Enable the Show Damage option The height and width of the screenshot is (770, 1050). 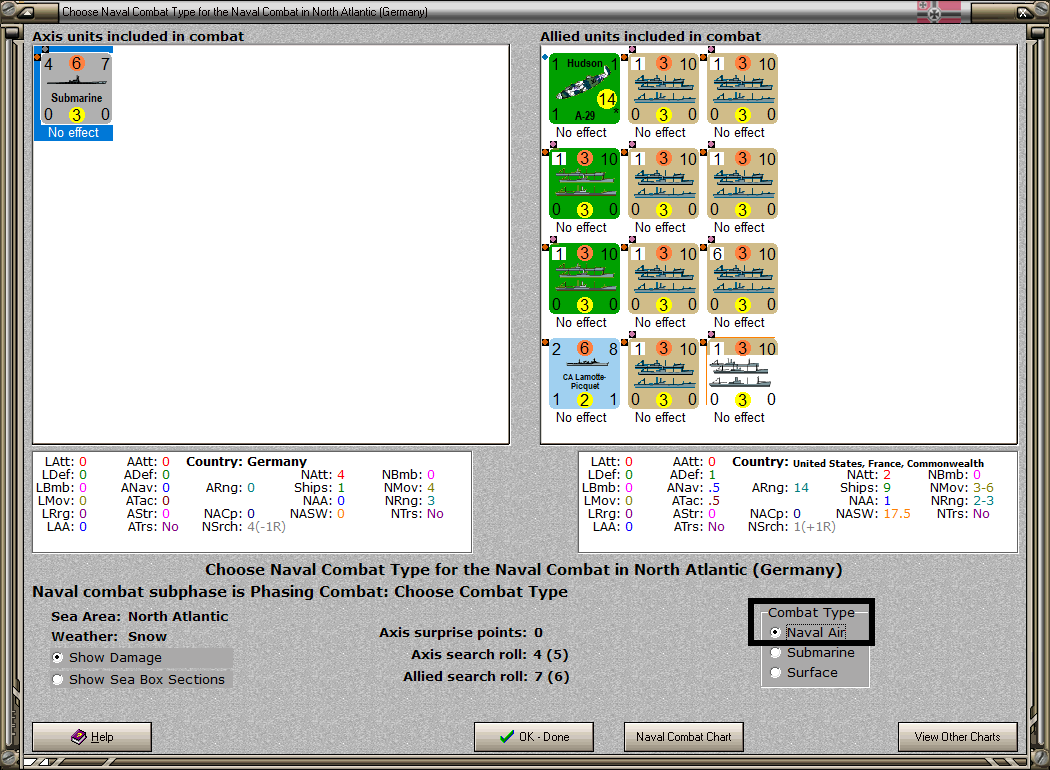point(107,658)
